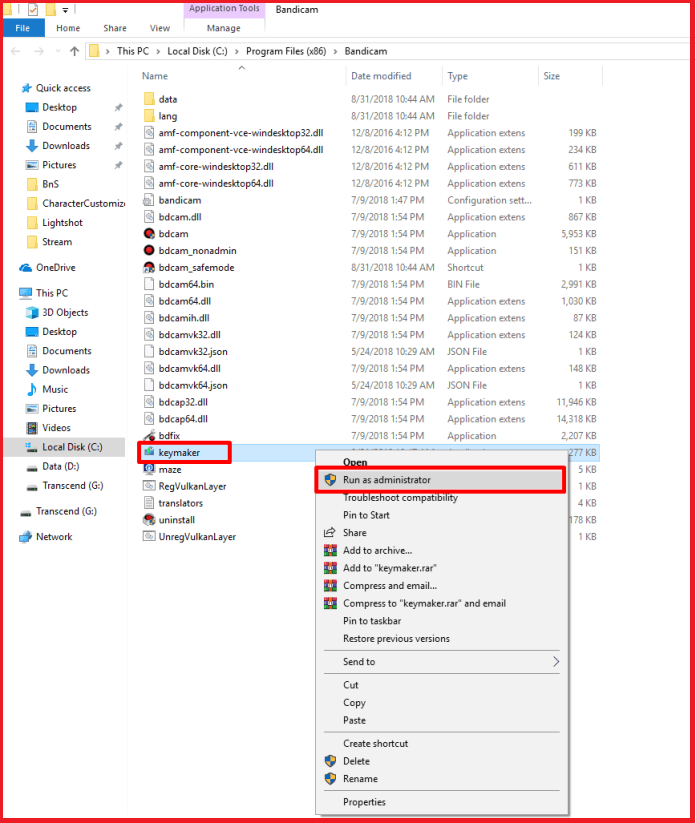Switch to the View ribbon tab
The height and width of the screenshot is (823, 696).
(x=160, y=28)
